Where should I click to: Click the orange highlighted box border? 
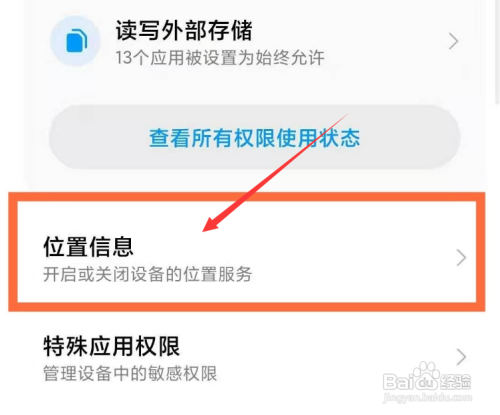click(x=247, y=197)
